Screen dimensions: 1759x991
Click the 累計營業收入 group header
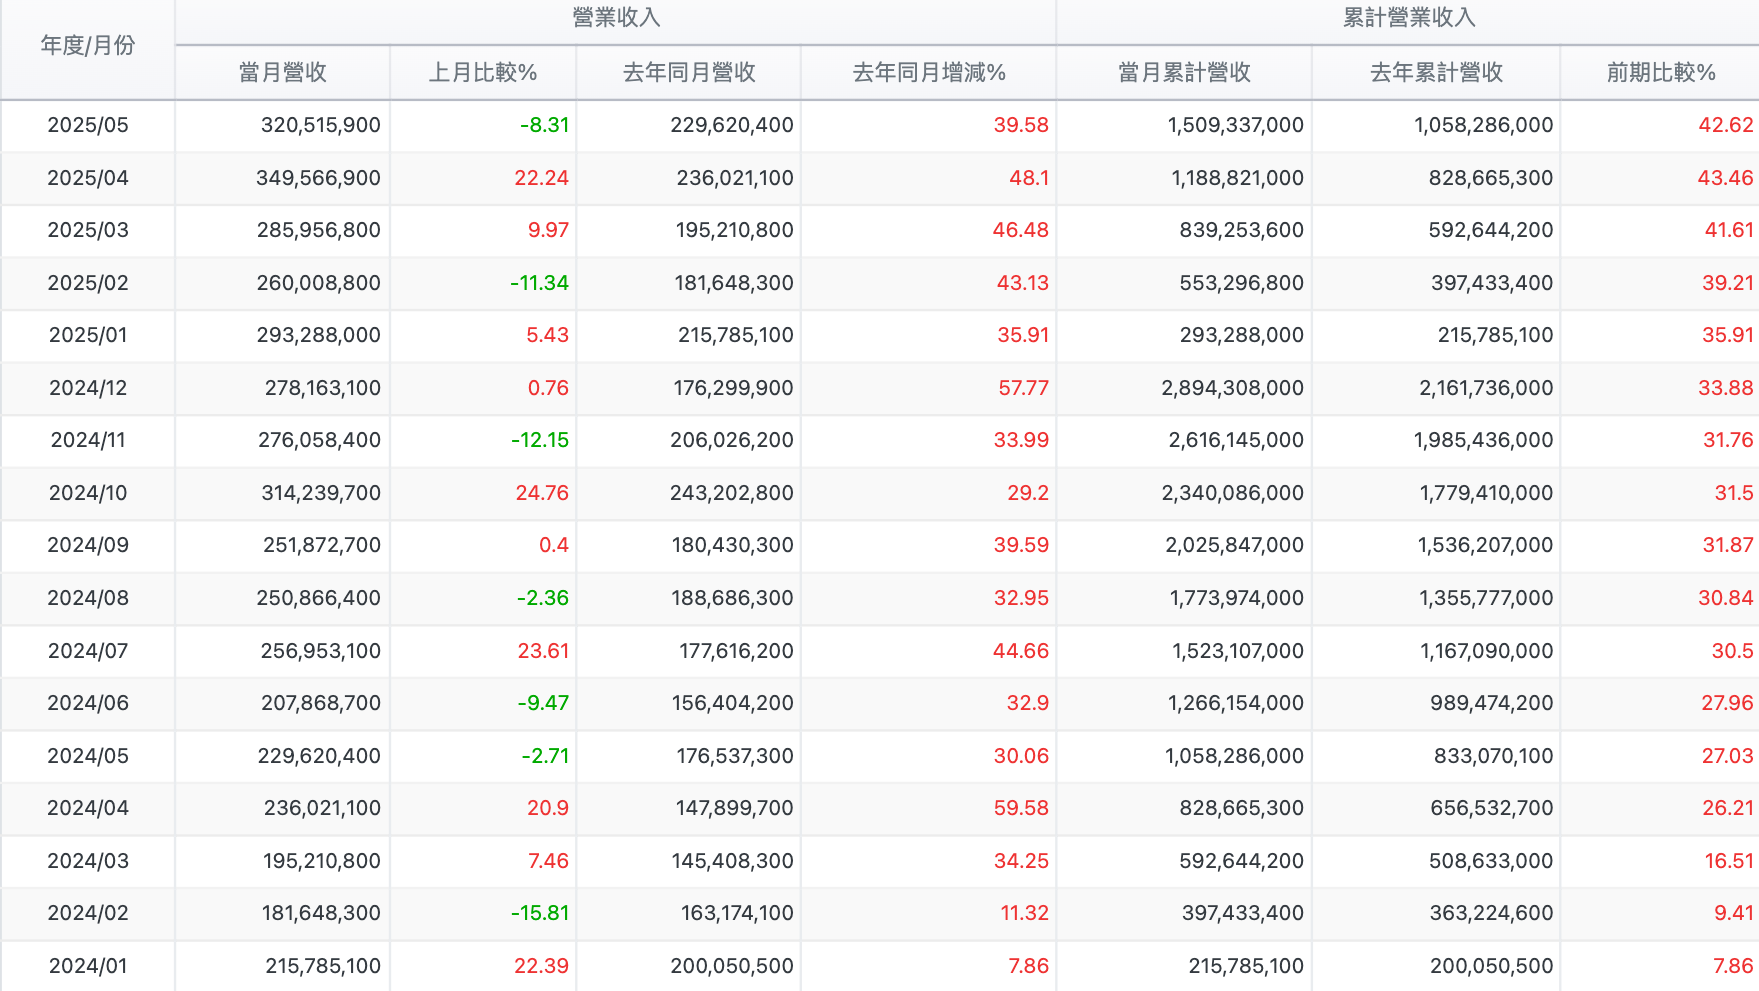coord(1407,17)
